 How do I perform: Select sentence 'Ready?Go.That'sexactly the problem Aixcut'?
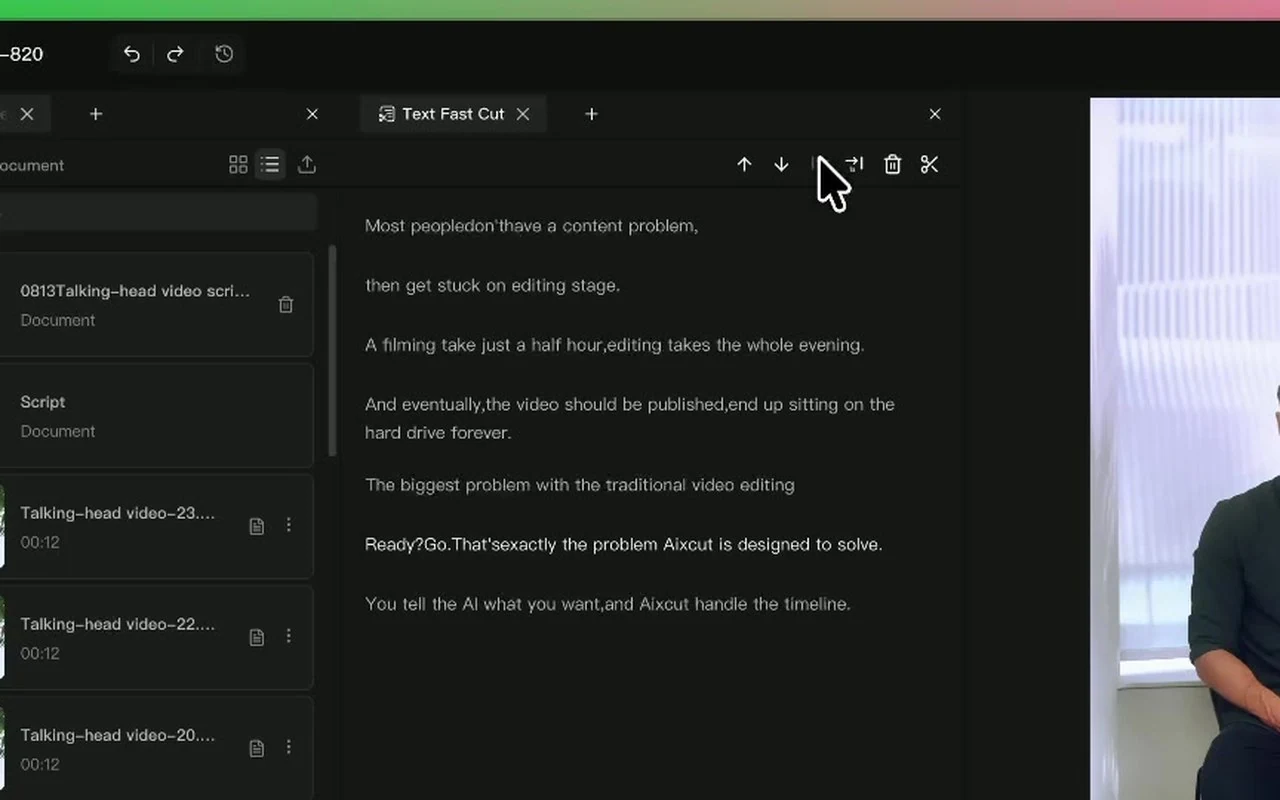coord(539,545)
